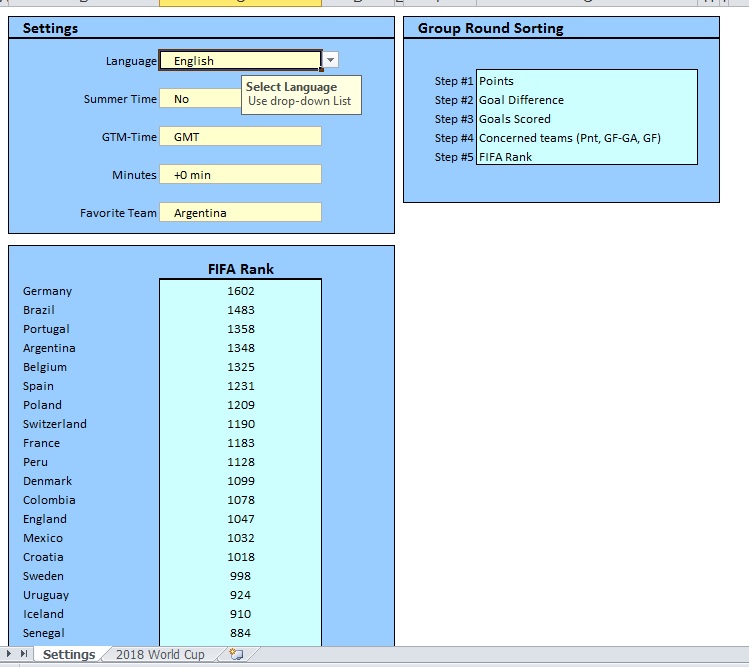749x667 pixels.
Task: Insert a new worksheet with tab icon
Action: (236, 654)
